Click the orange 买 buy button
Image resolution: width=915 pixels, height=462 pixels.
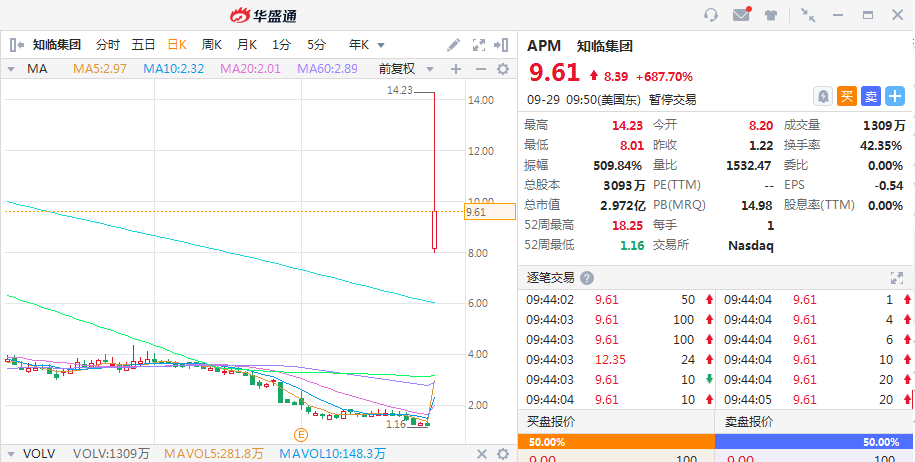[847, 96]
